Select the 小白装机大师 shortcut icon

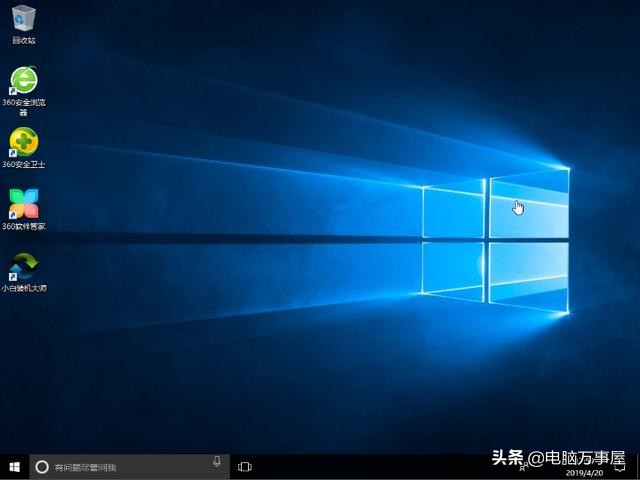point(24,272)
